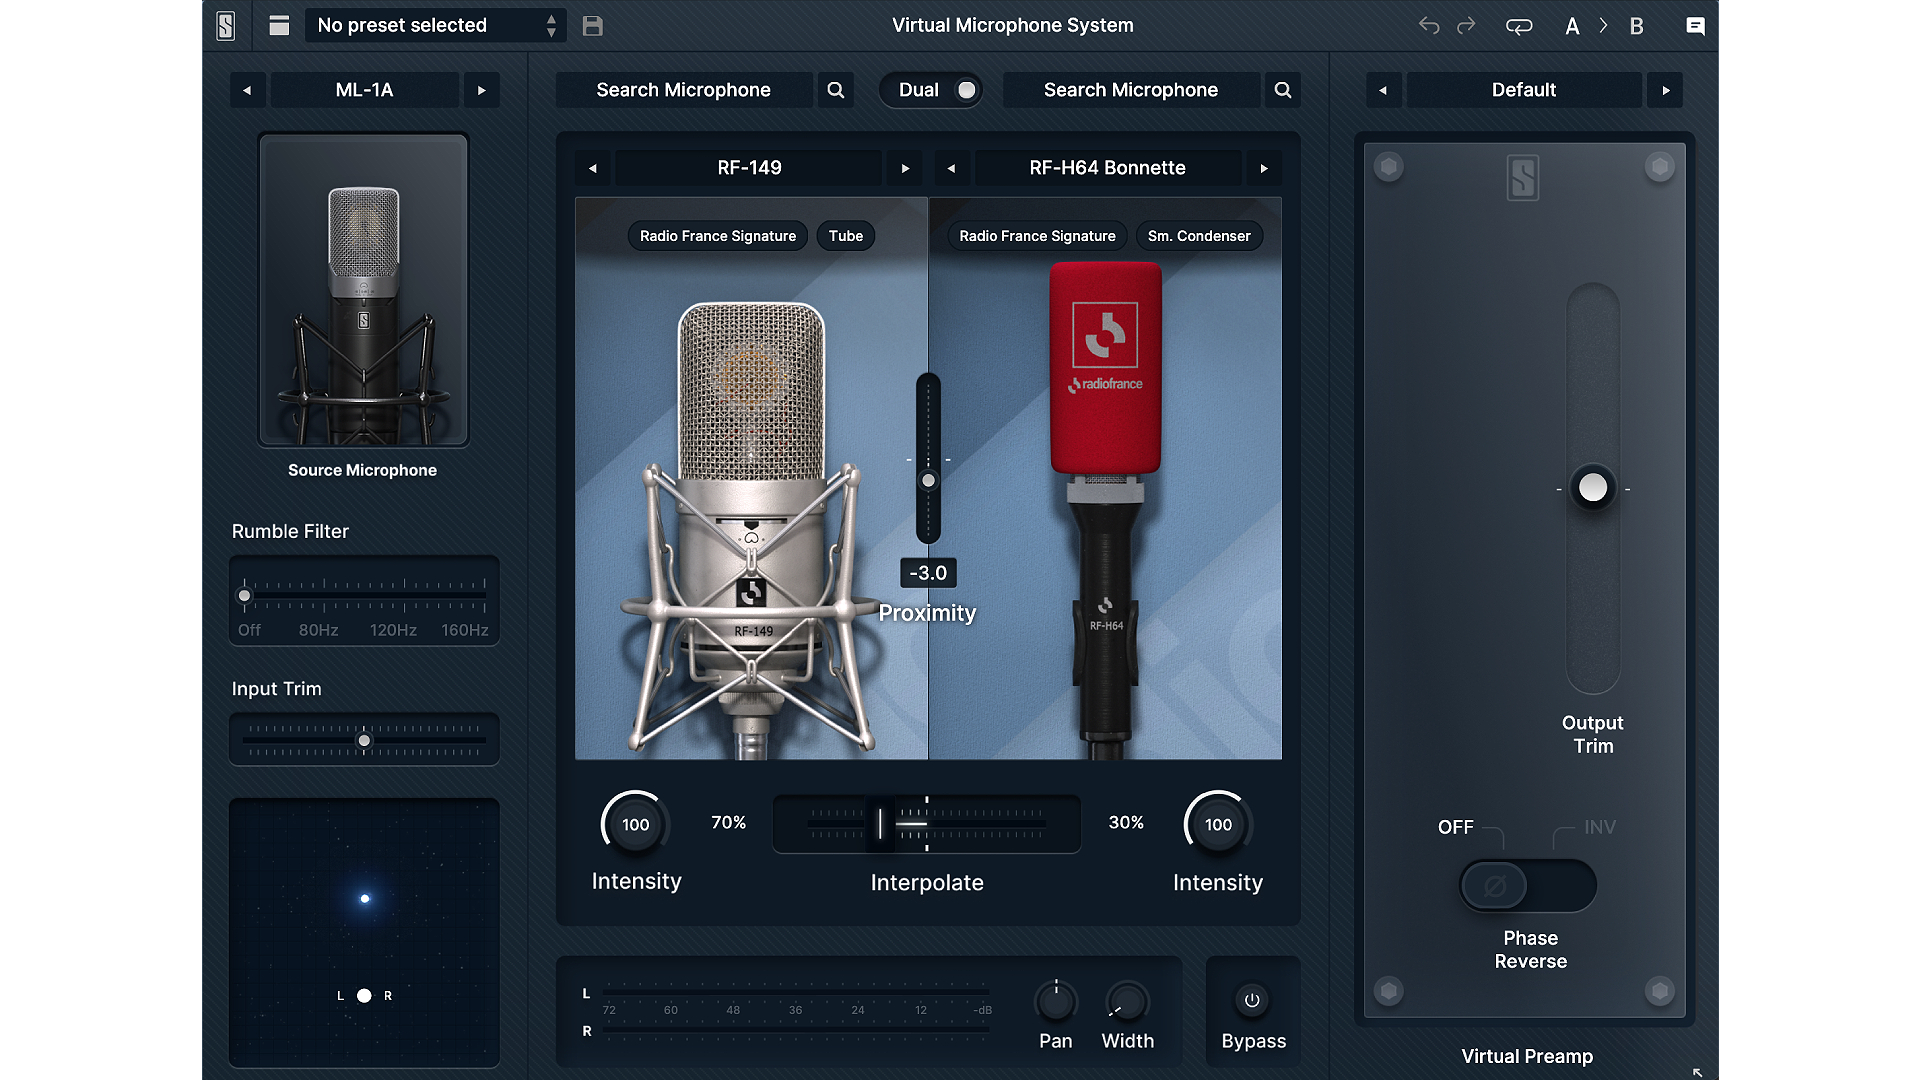1920x1080 pixels.
Task: Click the Interpolate slider handle
Action: [880, 824]
